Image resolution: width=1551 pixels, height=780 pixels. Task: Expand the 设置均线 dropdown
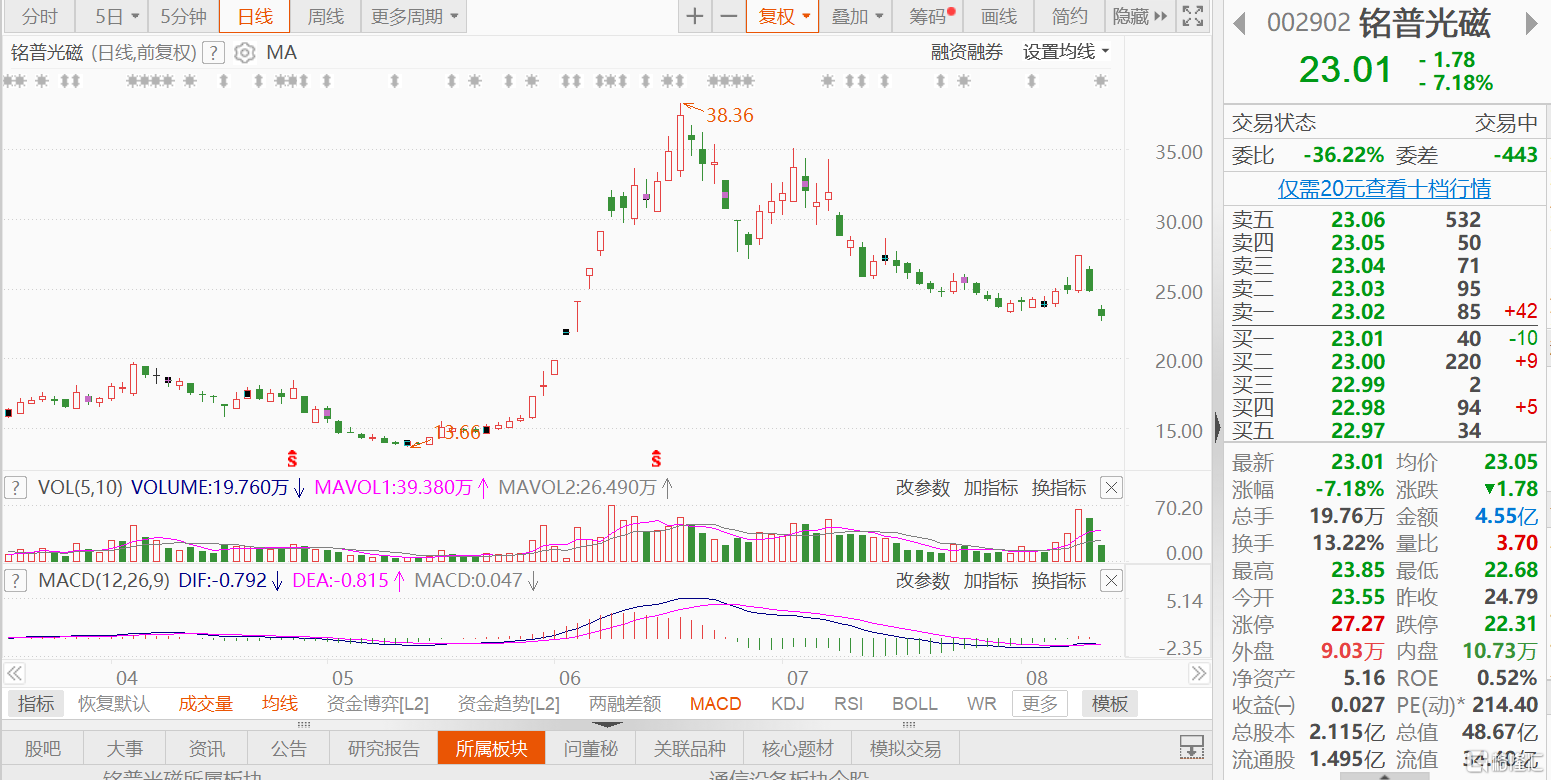point(1065,52)
